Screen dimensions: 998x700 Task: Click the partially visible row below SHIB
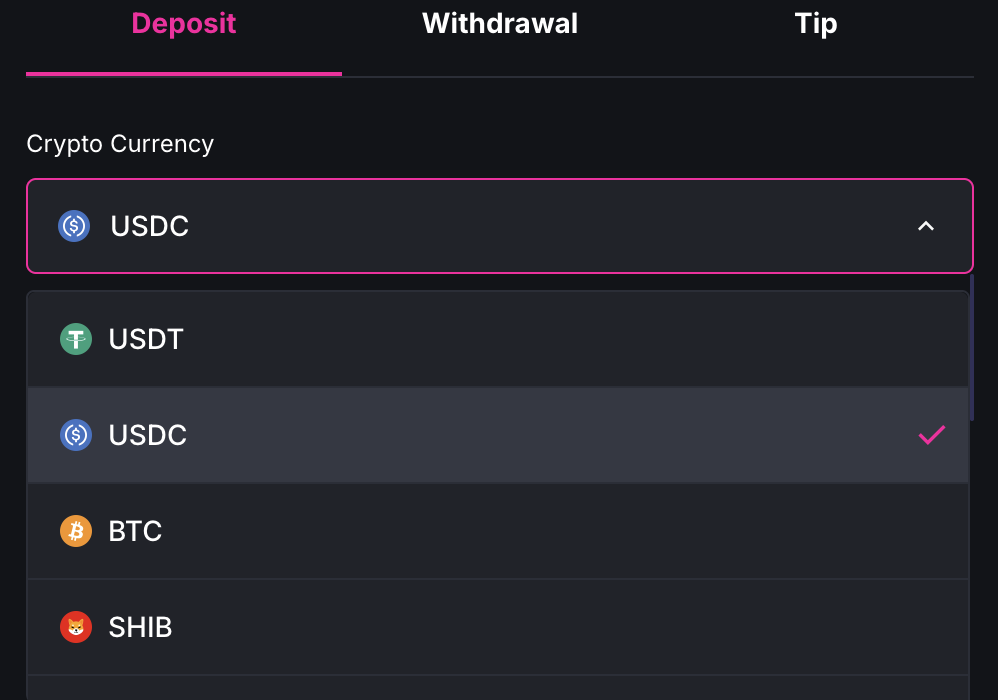click(x=497, y=688)
